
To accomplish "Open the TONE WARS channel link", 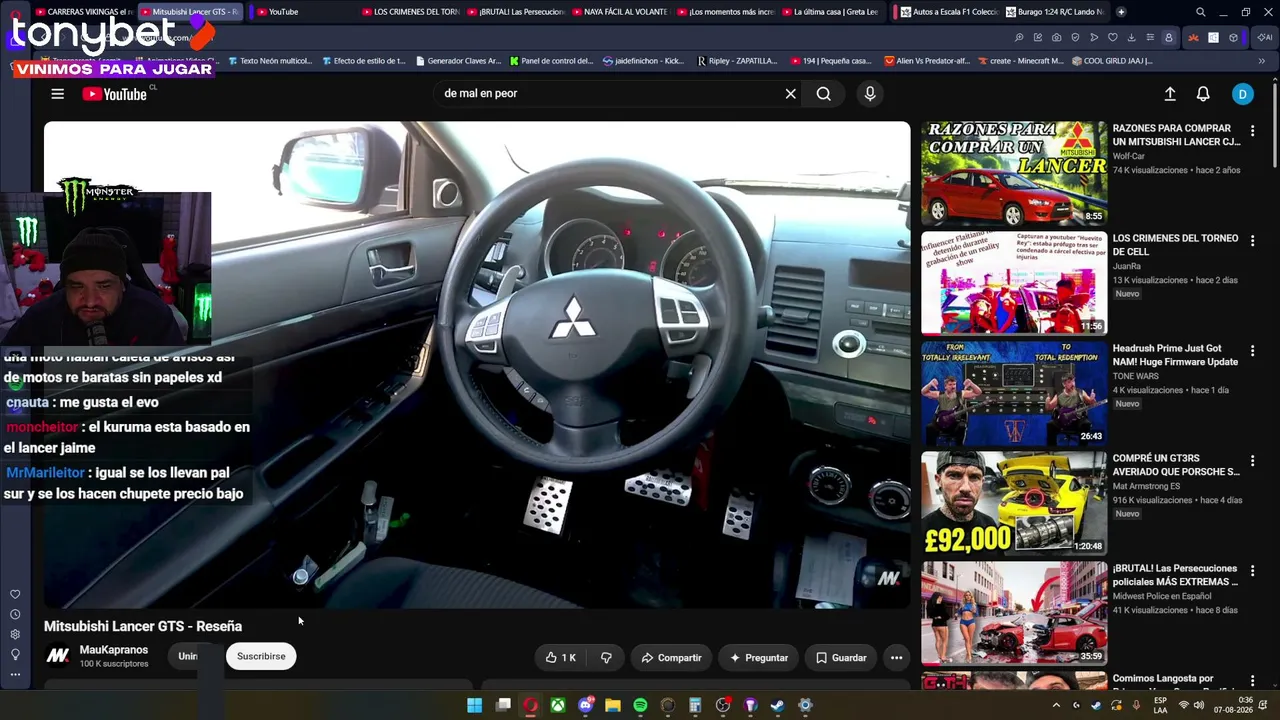I will pos(1136,376).
